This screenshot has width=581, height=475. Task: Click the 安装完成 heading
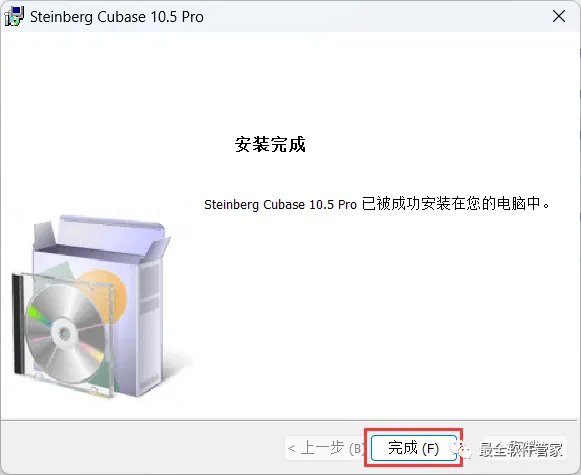270,144
